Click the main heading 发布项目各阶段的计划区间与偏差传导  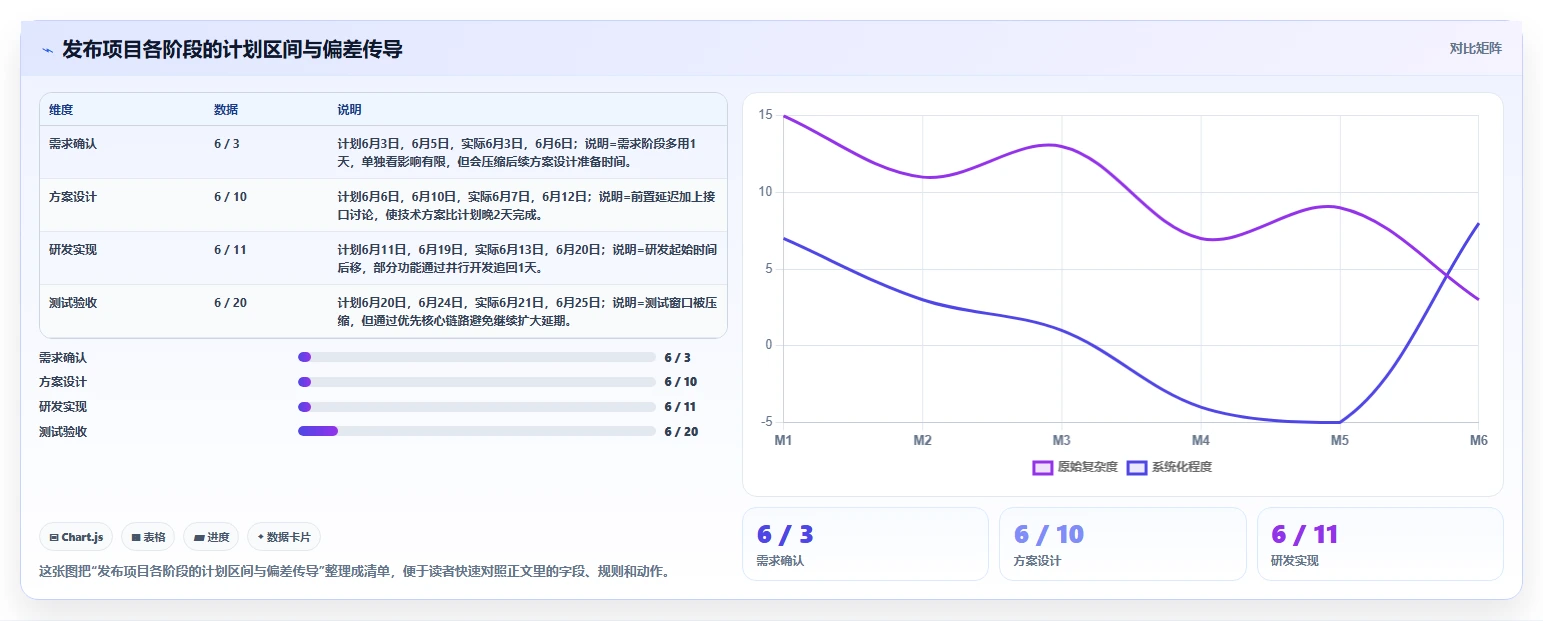point(232,49)
